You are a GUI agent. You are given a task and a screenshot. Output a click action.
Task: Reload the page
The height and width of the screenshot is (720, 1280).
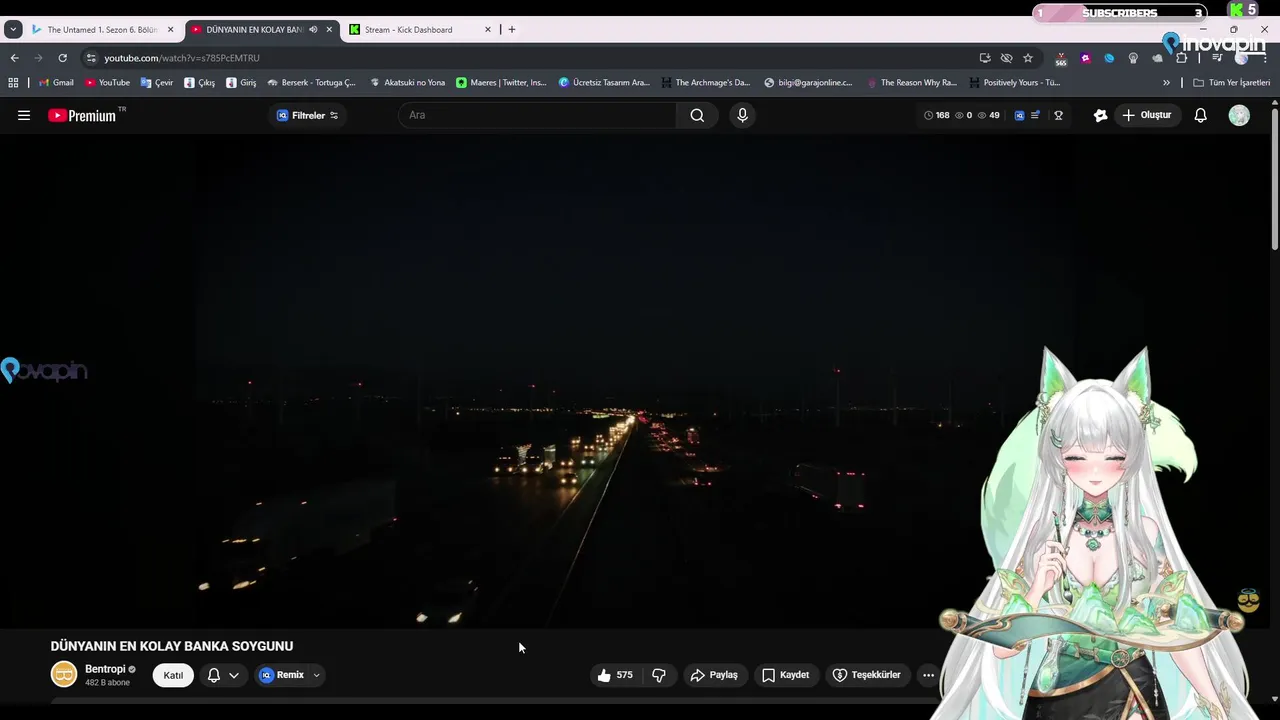62,58
